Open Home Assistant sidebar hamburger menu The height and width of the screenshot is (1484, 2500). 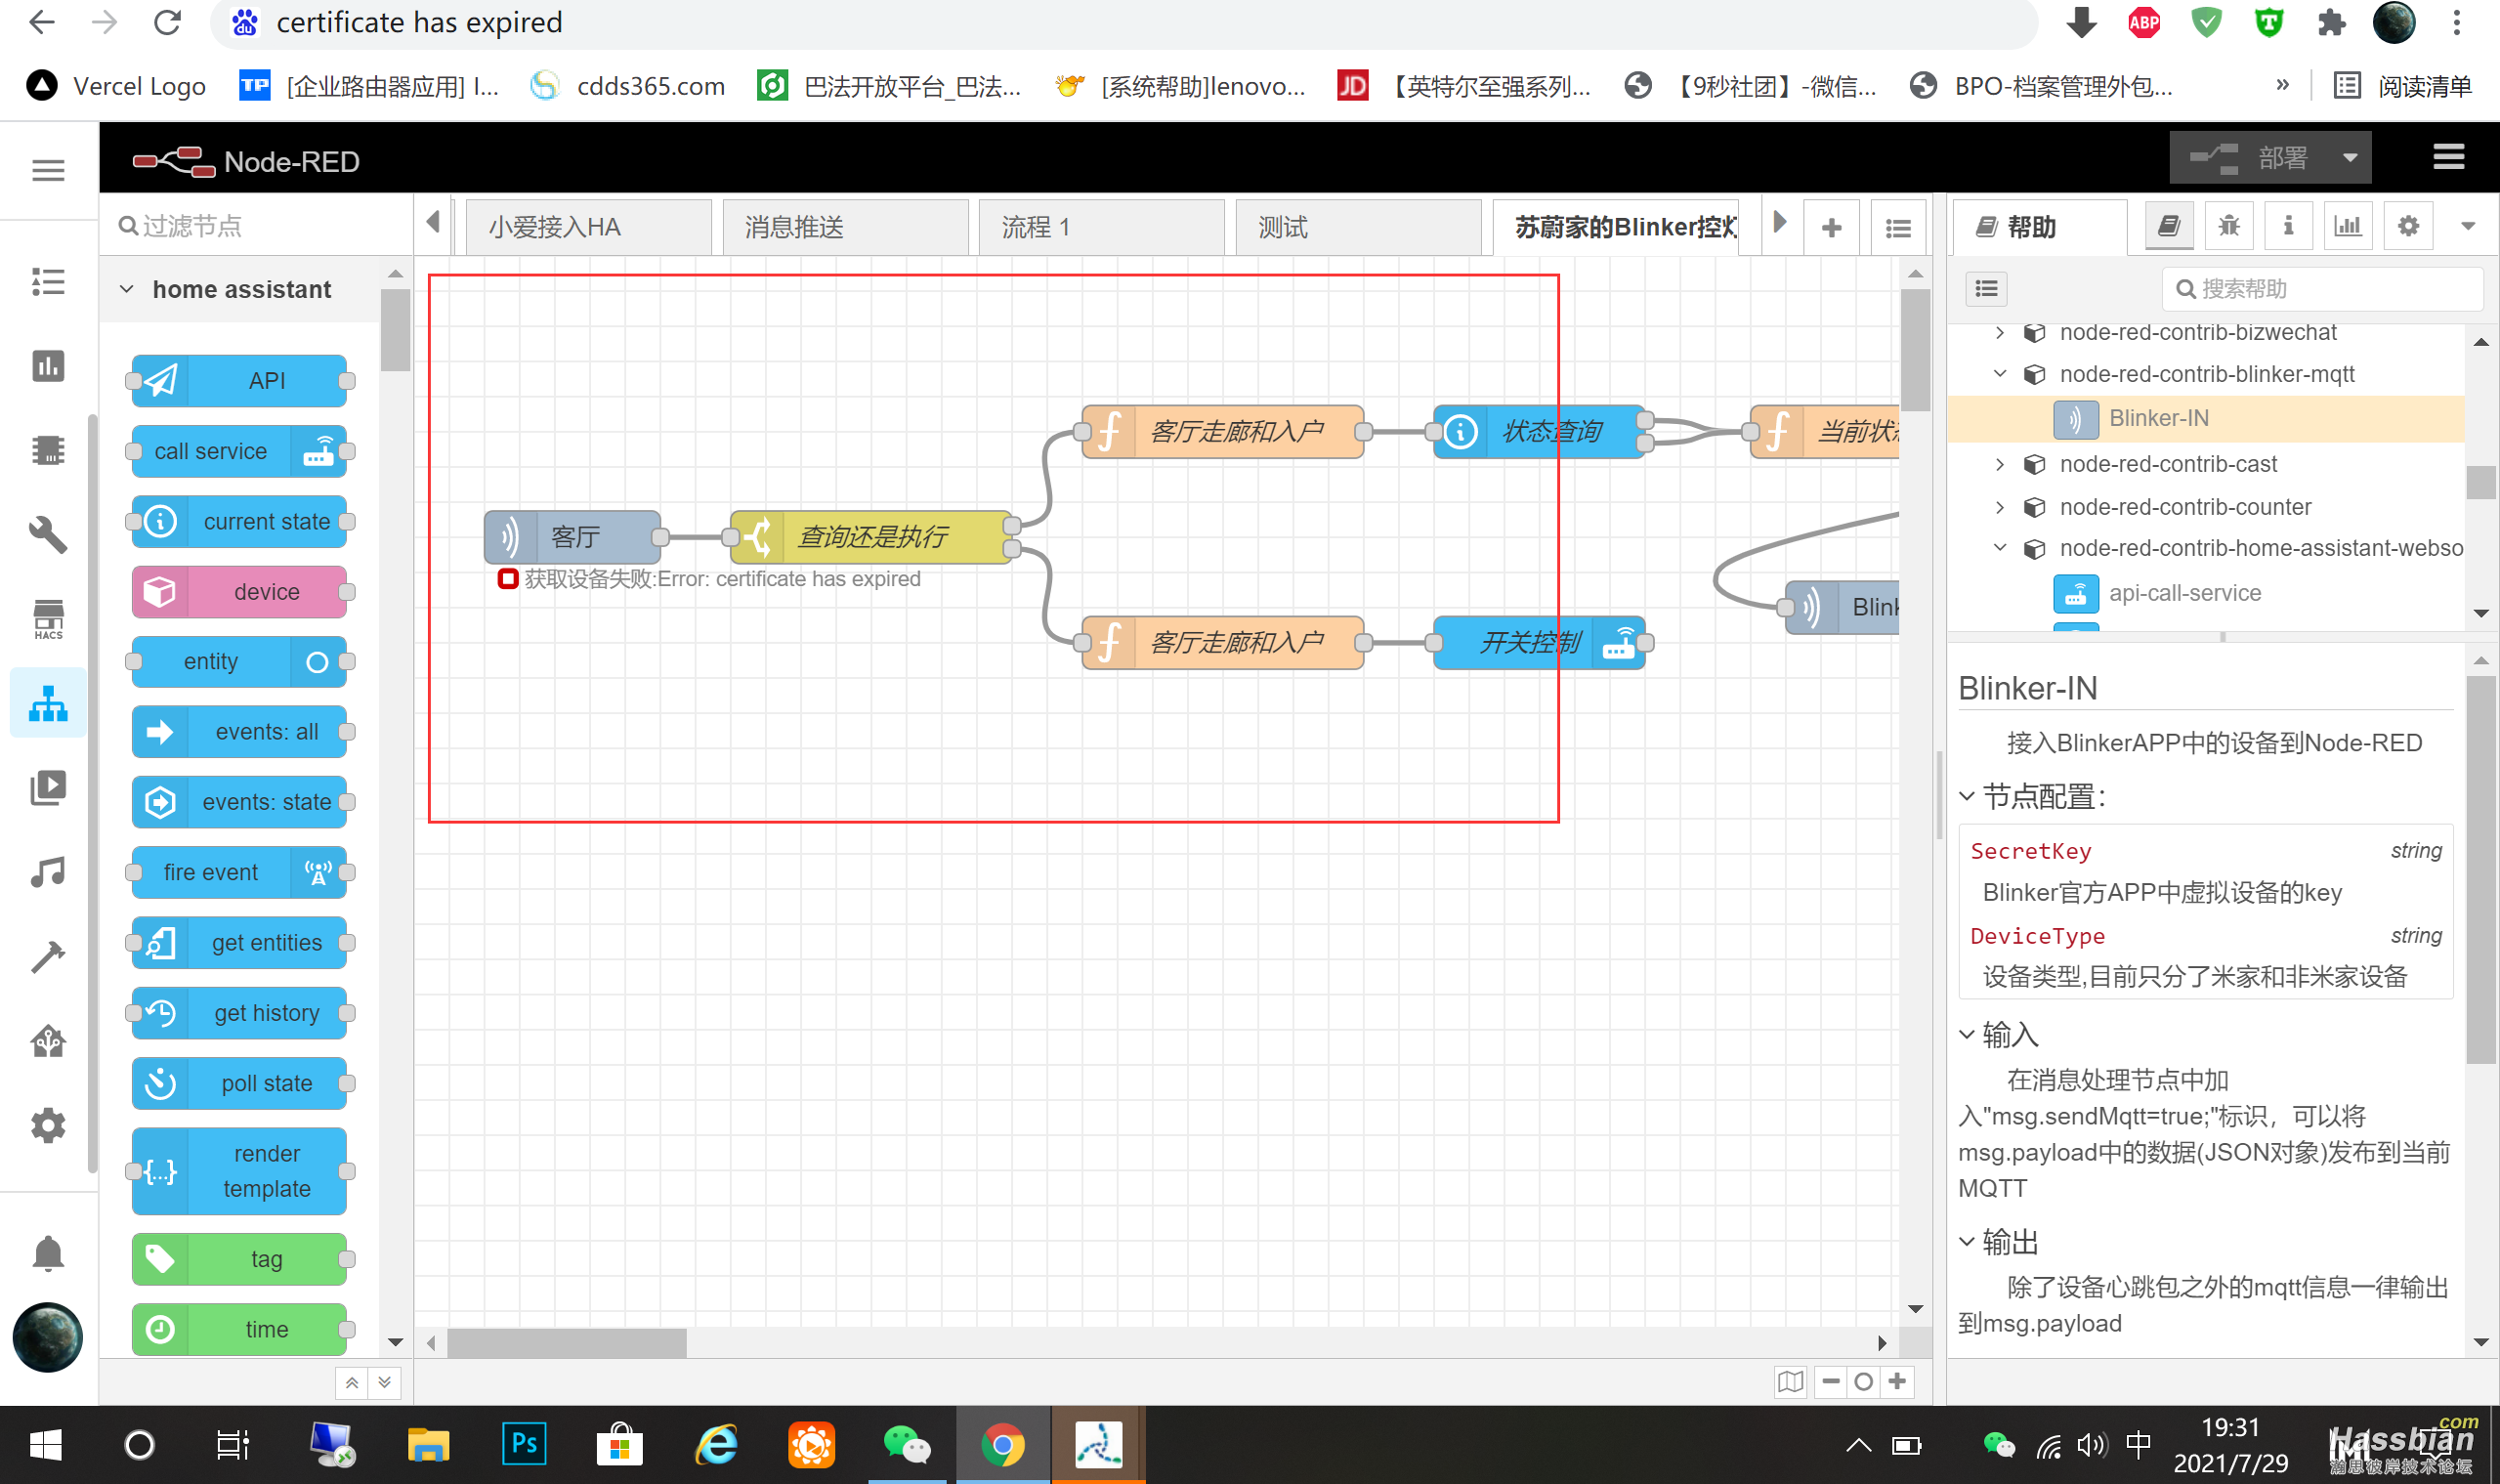click(48, 170)
